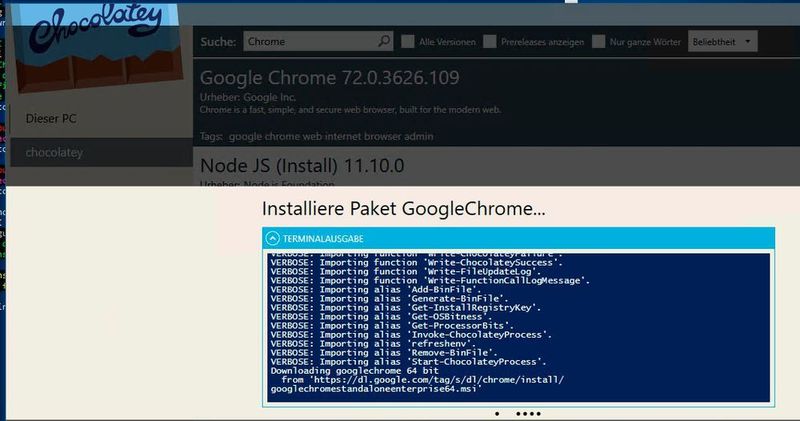This screenshot has width=800, height=421.
Task: Click the search magnifier icon
Action: tap(384, 41)
